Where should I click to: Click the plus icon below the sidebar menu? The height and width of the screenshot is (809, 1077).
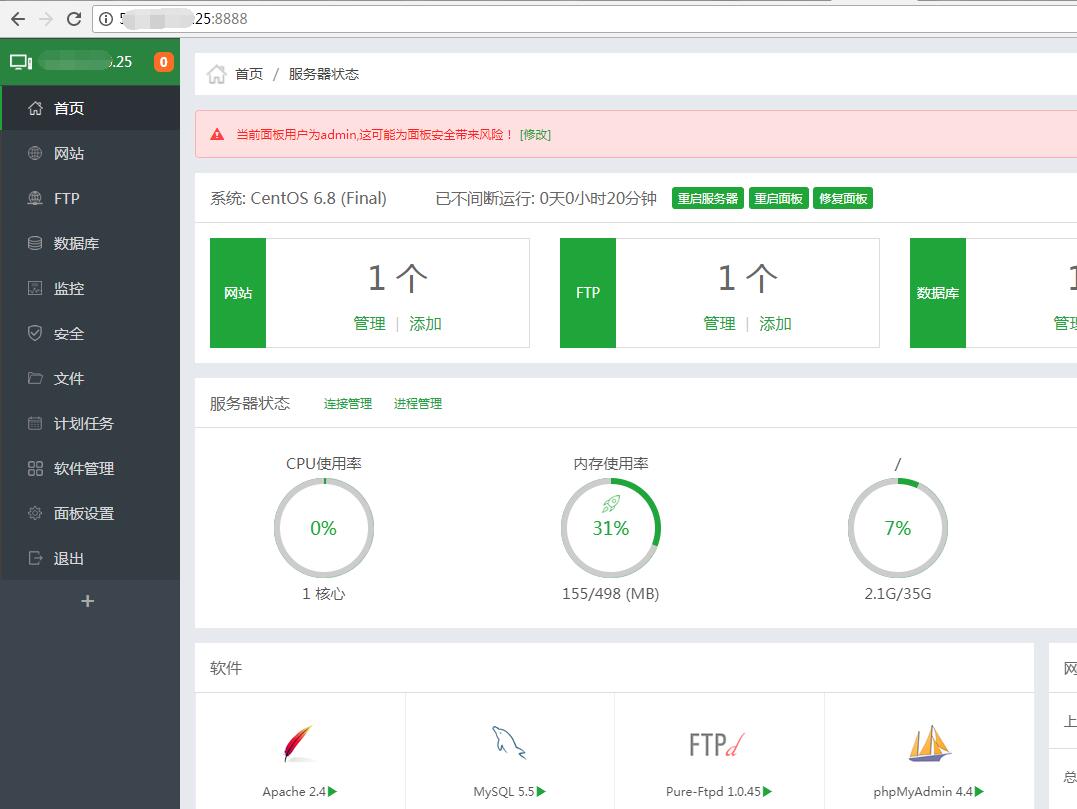(87, 602)
